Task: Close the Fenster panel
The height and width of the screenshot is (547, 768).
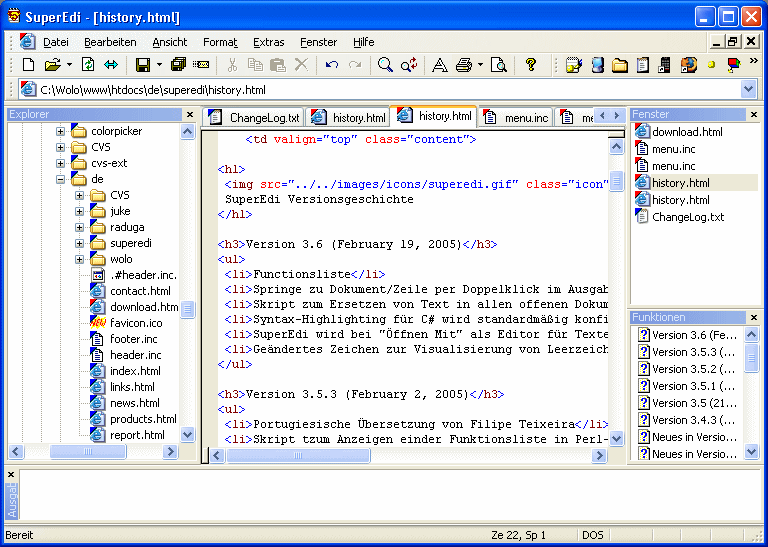Action: [x=754, y=115]
